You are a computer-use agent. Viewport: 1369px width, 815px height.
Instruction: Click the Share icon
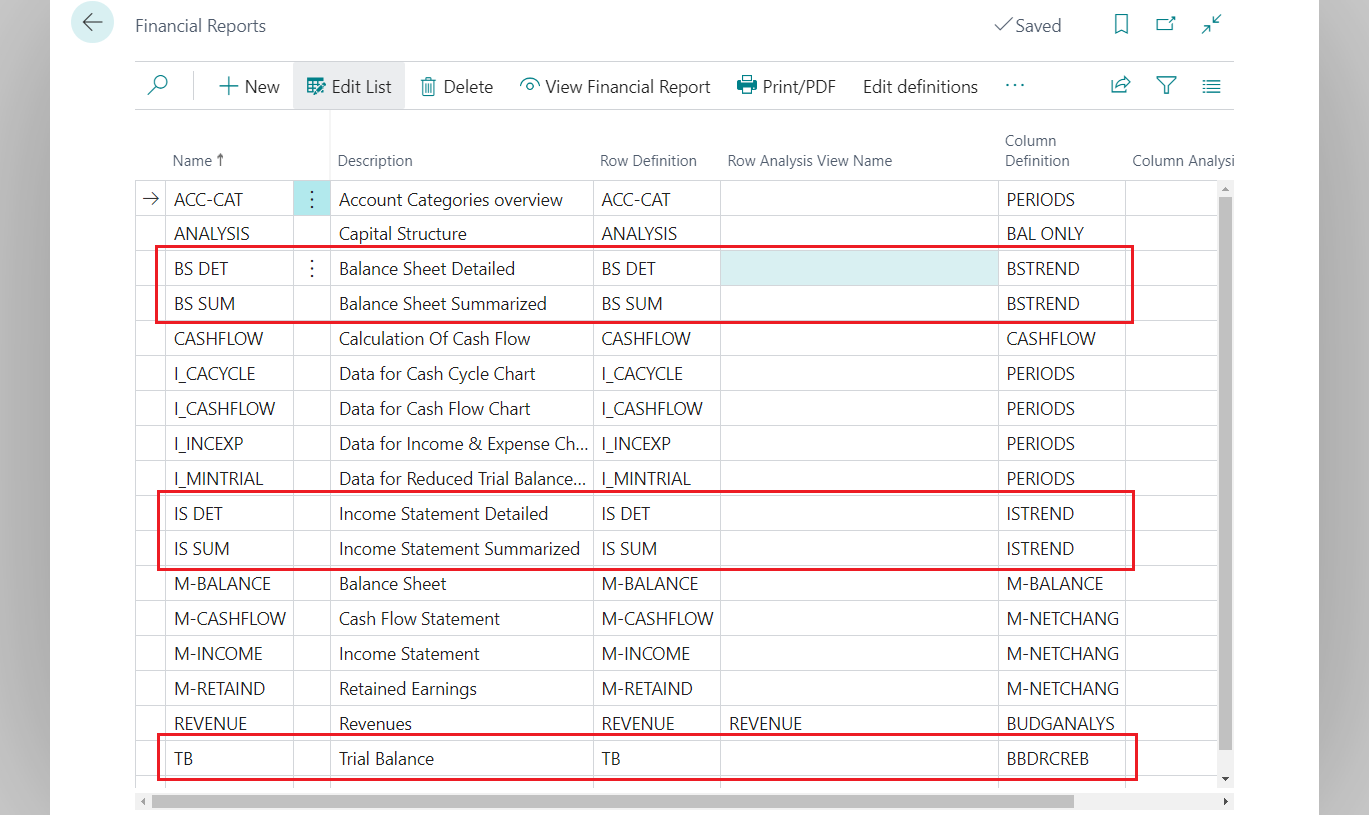coord(1120,85)
